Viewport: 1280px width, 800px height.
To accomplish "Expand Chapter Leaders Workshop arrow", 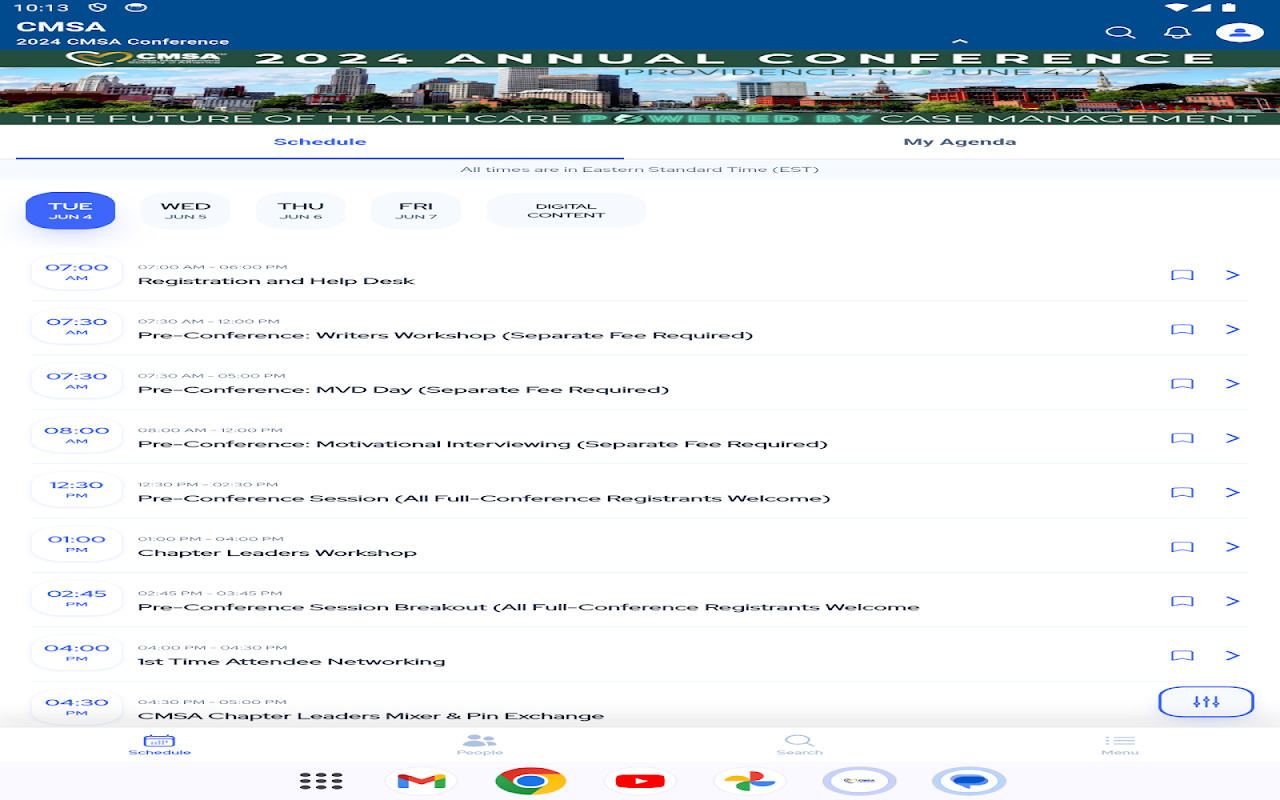I will (x=1232, y=547).
